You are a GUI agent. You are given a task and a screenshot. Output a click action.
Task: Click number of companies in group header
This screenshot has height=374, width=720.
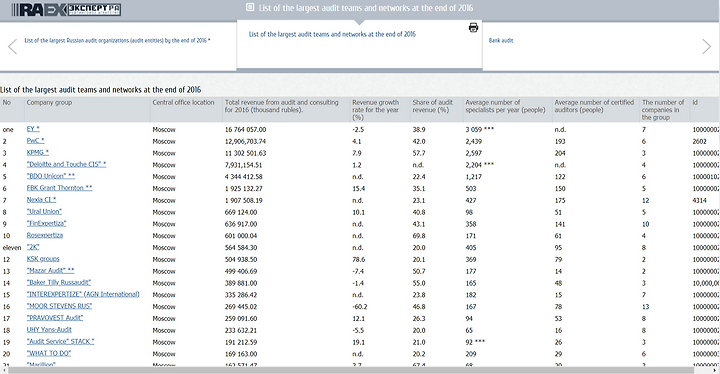tap(663, 110)
